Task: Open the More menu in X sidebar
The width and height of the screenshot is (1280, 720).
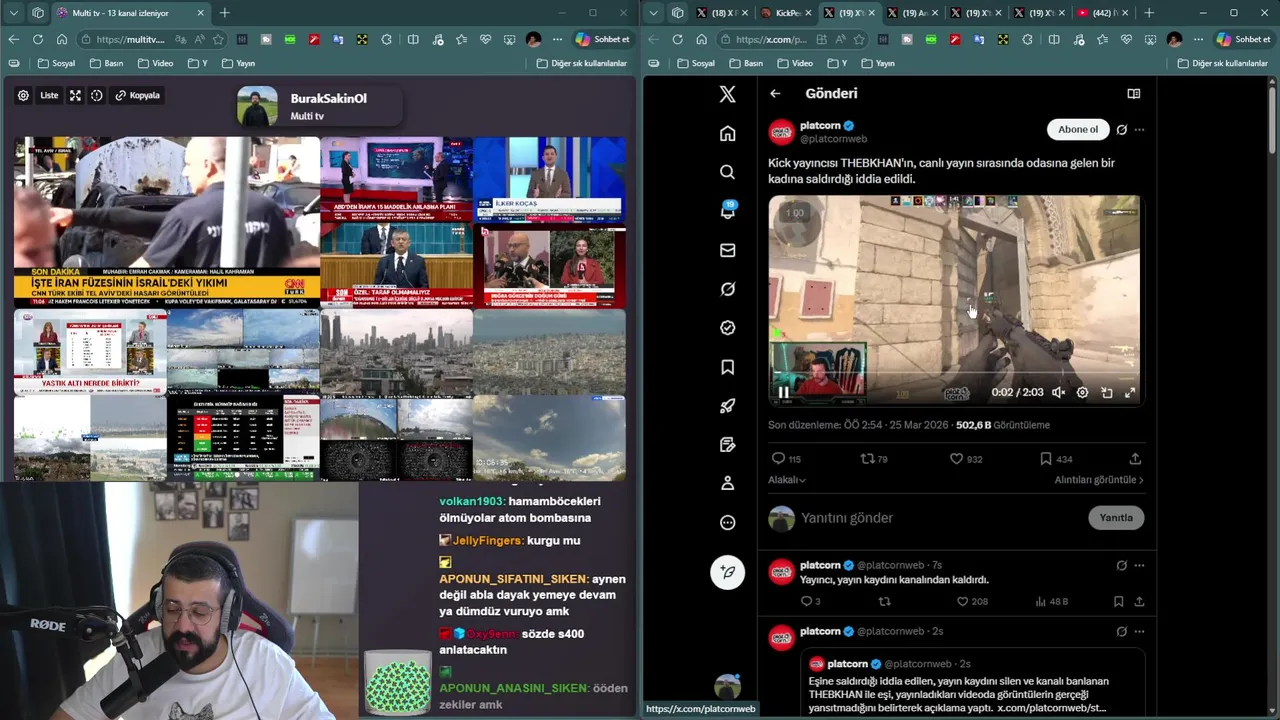Action: (x=727, y=522)
